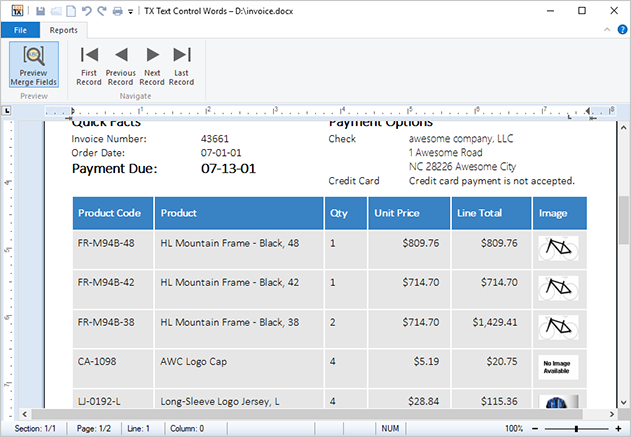Click the HL Mountain Frame - Black, 38 cell
The width and height of the screenshot is (631, 437).
tap(239, 328)
